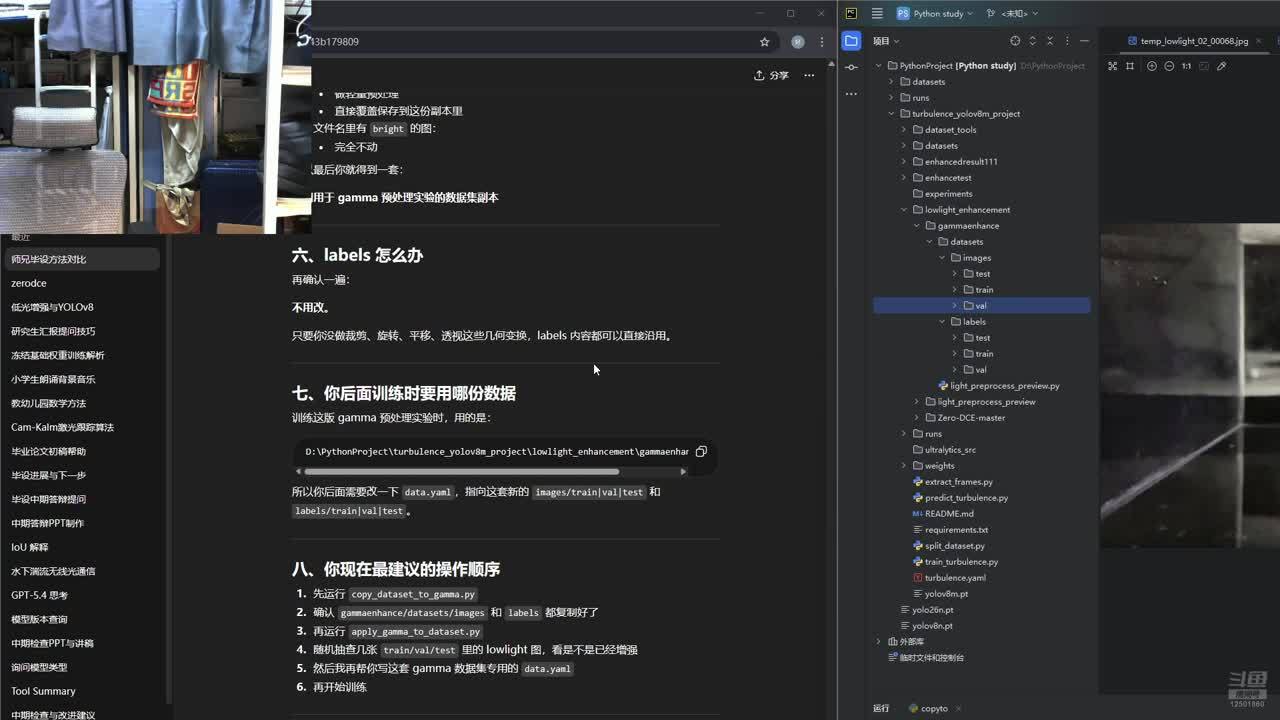Open project panel options menu
This screenshot has width=1280, height=720.
[1067, 41]
